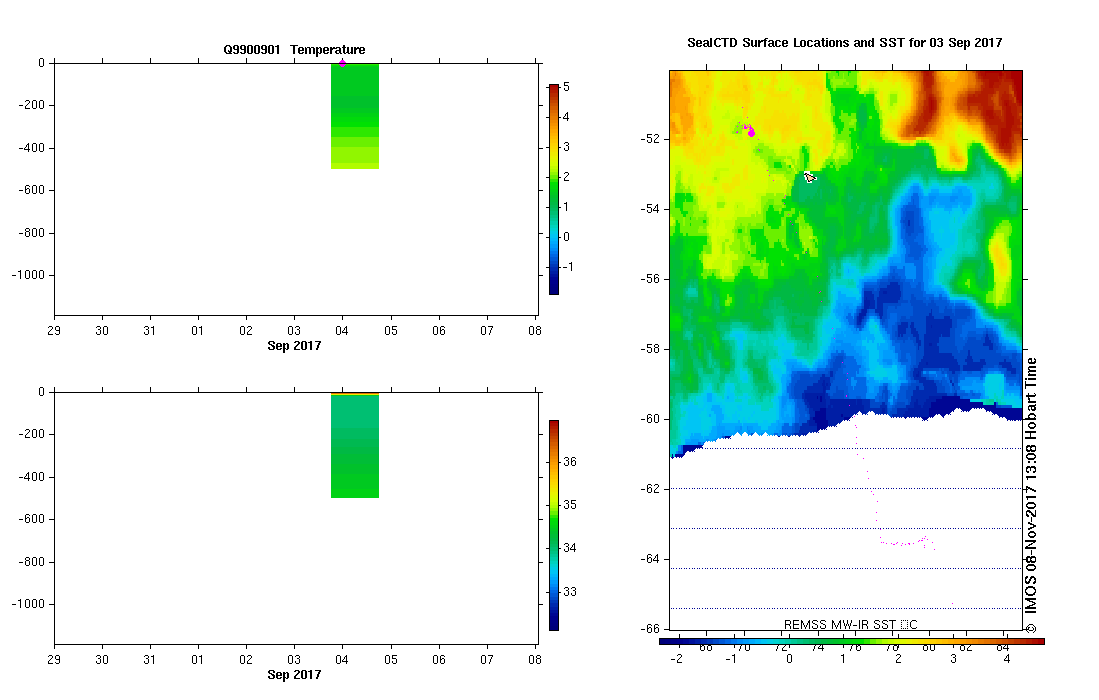Click date tick '06' under the salinity plot
1099x700 pixels.
click(x=439, y=660)
